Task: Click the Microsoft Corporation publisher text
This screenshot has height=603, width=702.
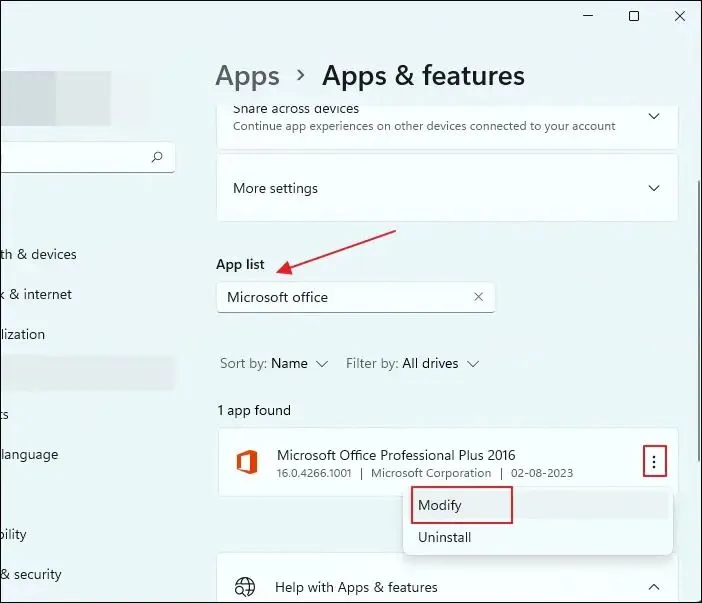Action: tap(431, 473)
